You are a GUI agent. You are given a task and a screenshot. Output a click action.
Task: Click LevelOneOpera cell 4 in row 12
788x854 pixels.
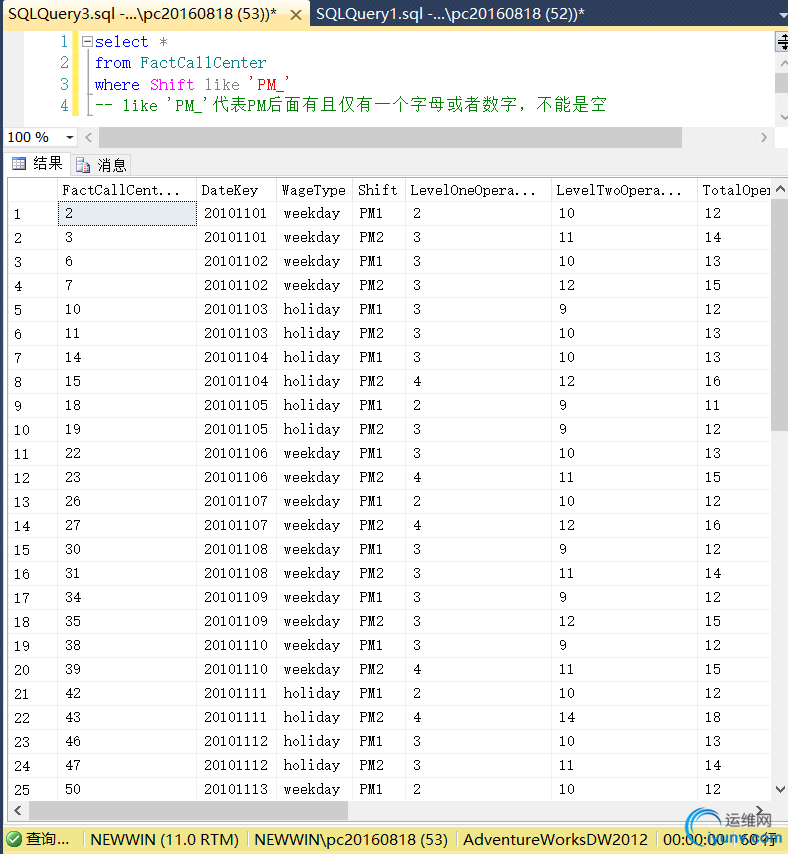[x=478, y=478]
